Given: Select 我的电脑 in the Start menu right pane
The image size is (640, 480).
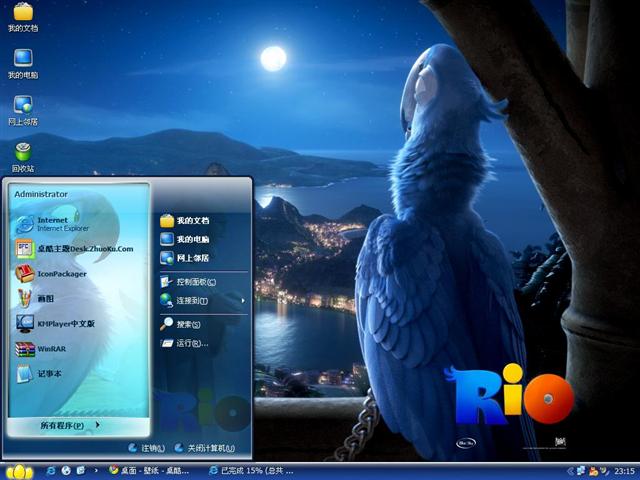Looking at the screenshot, I should click(185, 239).
